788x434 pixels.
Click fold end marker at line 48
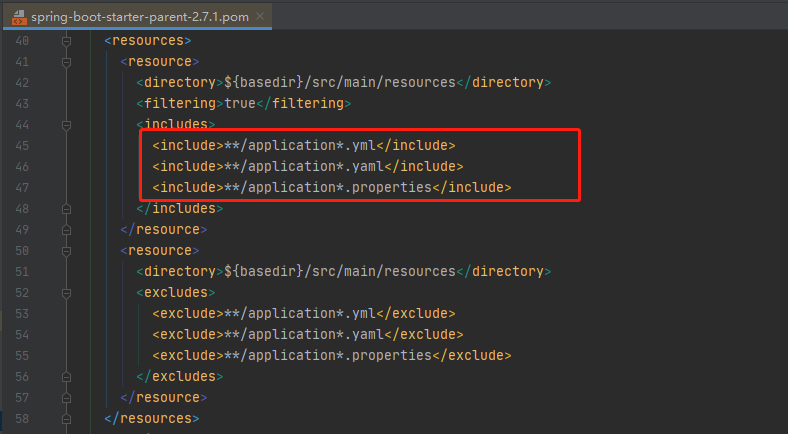point(66,208)
